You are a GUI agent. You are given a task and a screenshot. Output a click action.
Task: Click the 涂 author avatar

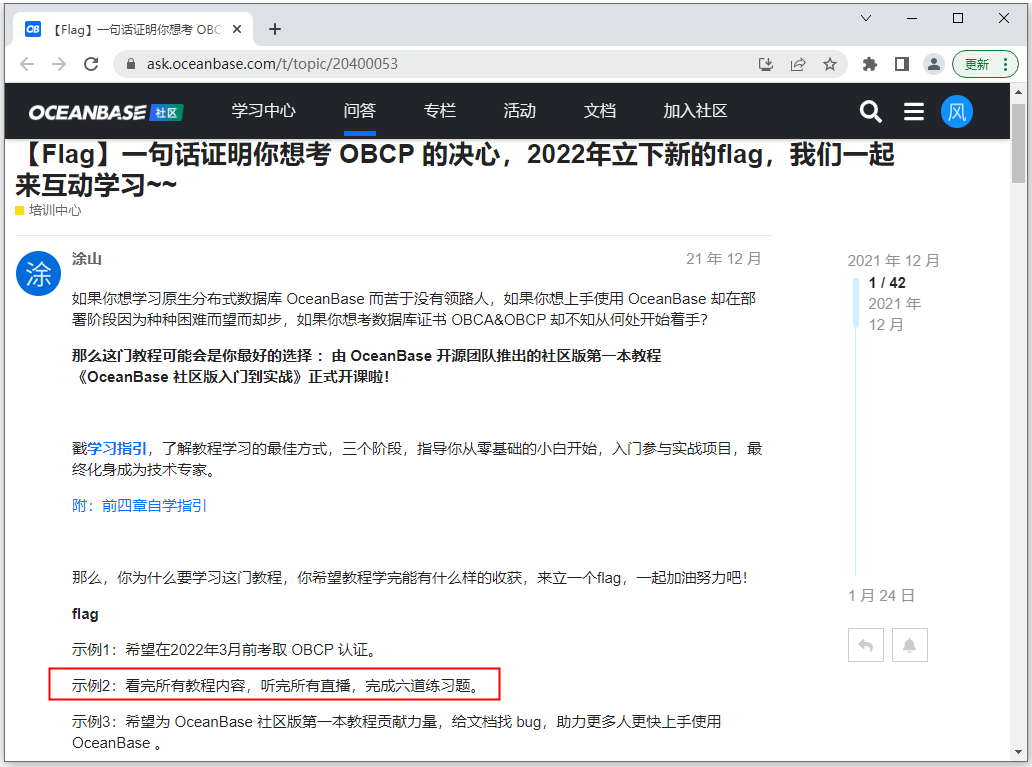coord(38,273)
